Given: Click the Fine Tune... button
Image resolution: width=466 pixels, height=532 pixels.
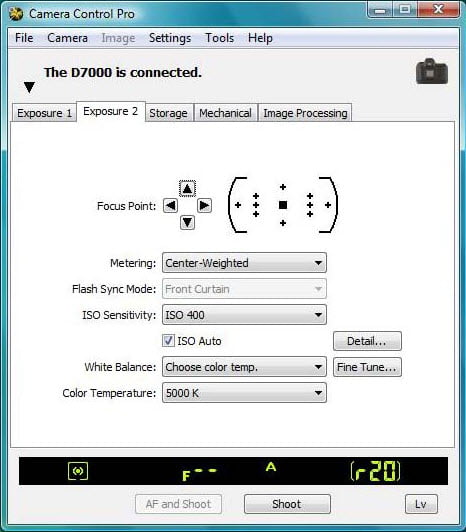Looking at the screenshot, I should [367, 367].
